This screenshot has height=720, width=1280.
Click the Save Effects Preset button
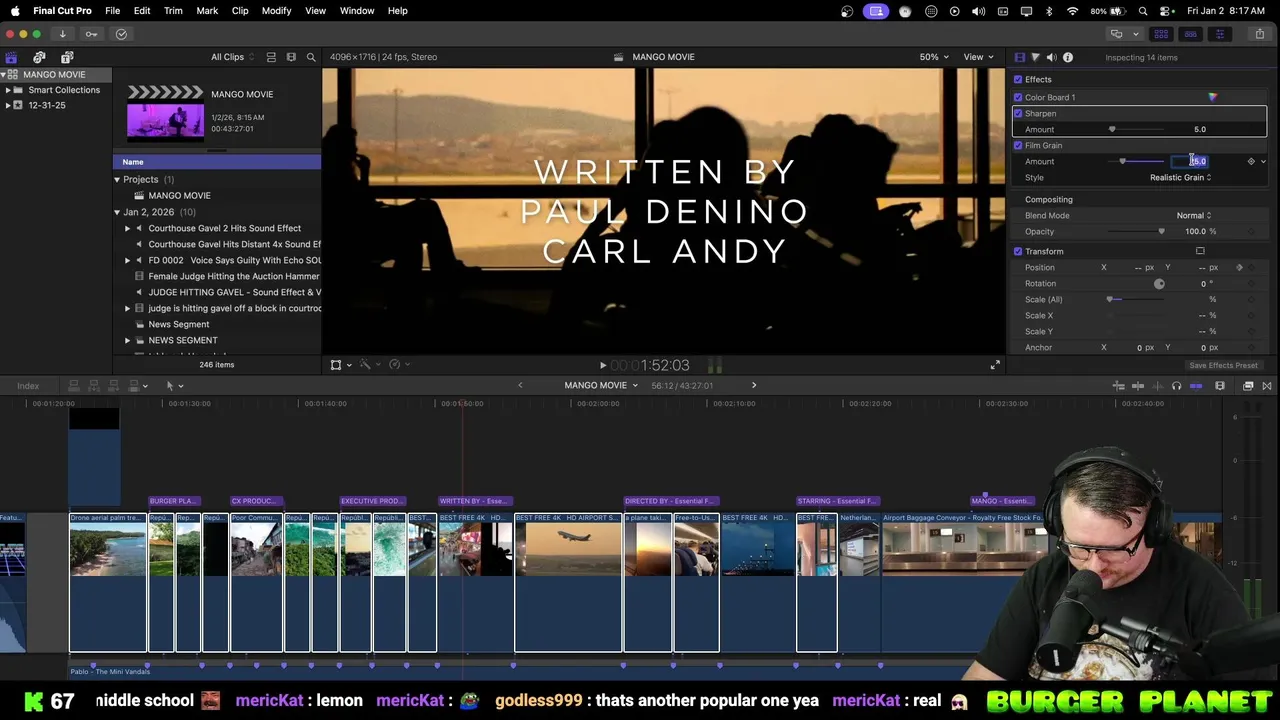tap(1223, 365)
